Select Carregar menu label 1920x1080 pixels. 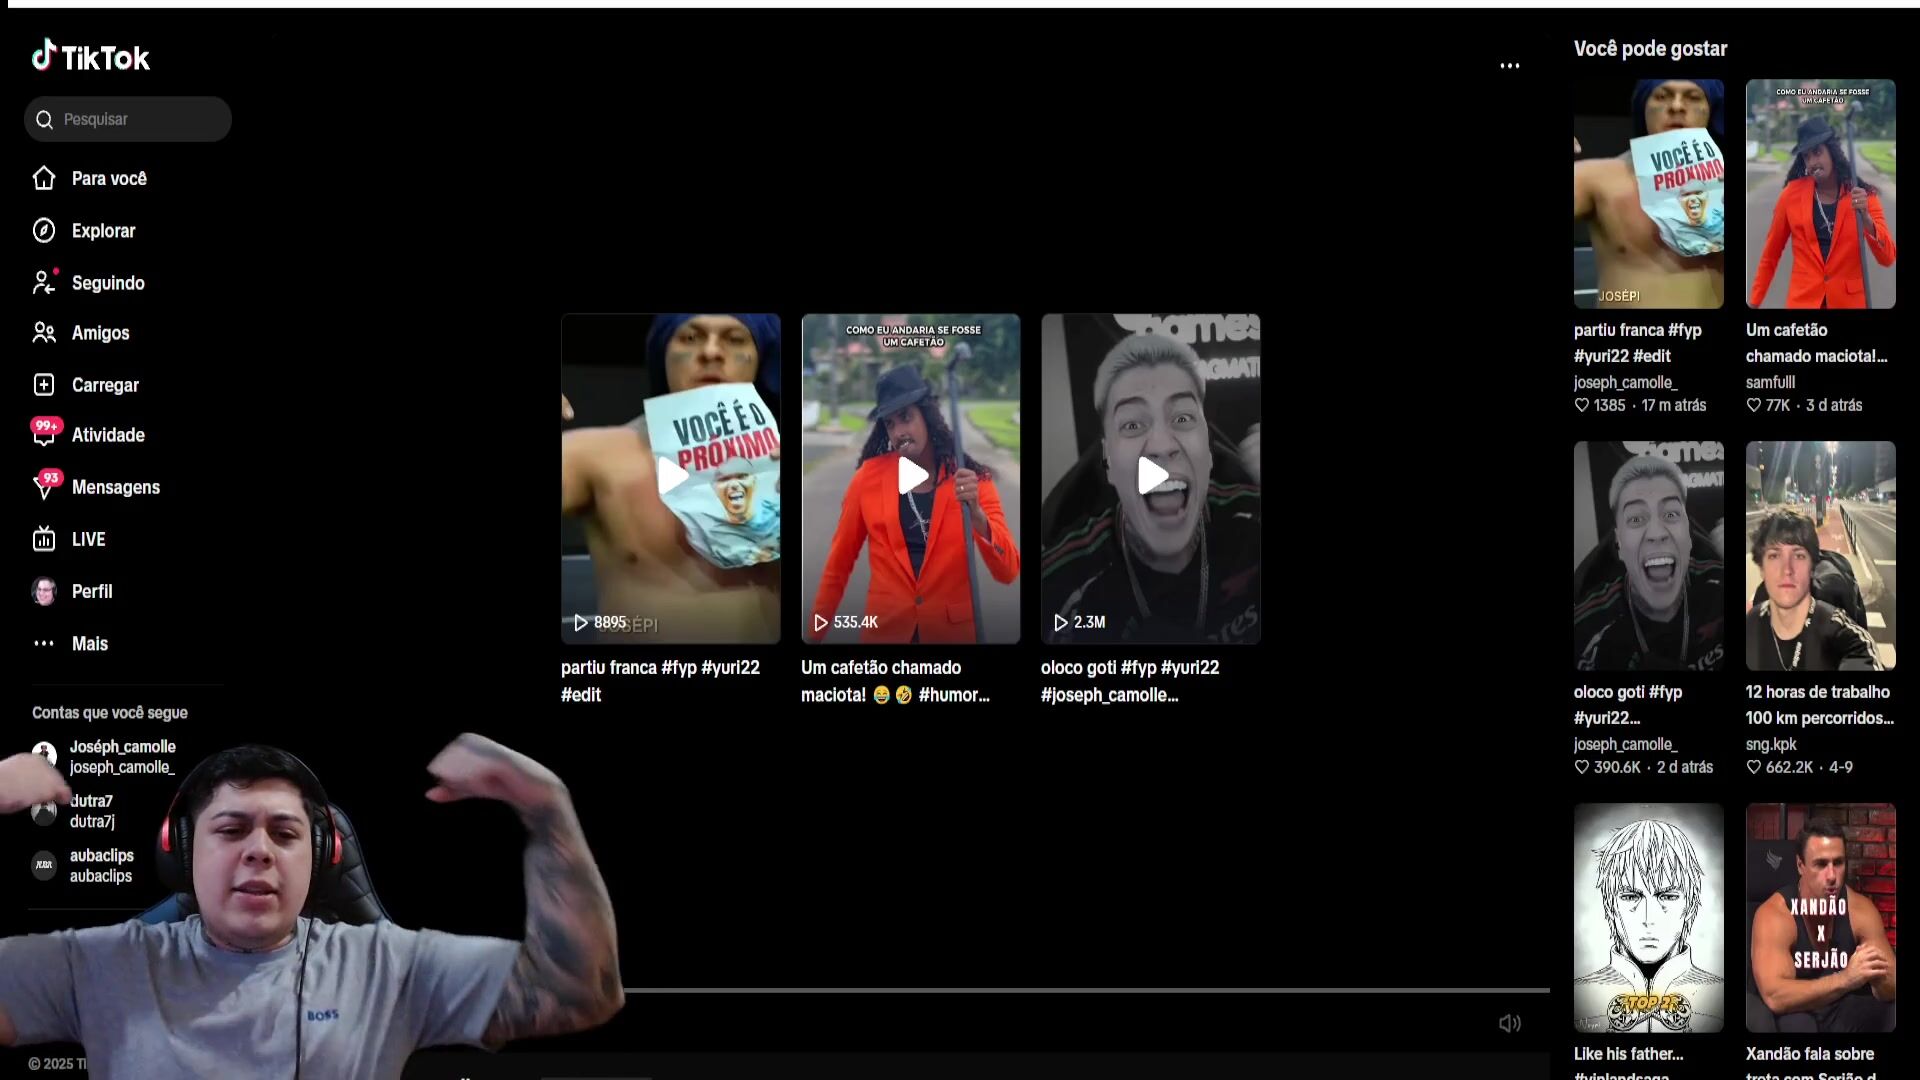[105, 385]
